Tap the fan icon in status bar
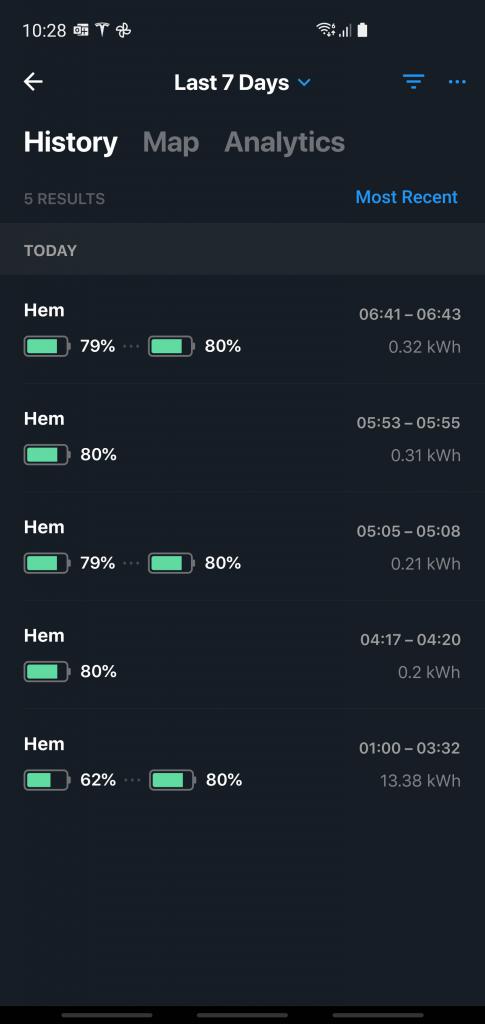The width and height of the screenshot is (485, 1024). [x=123, y=30]
